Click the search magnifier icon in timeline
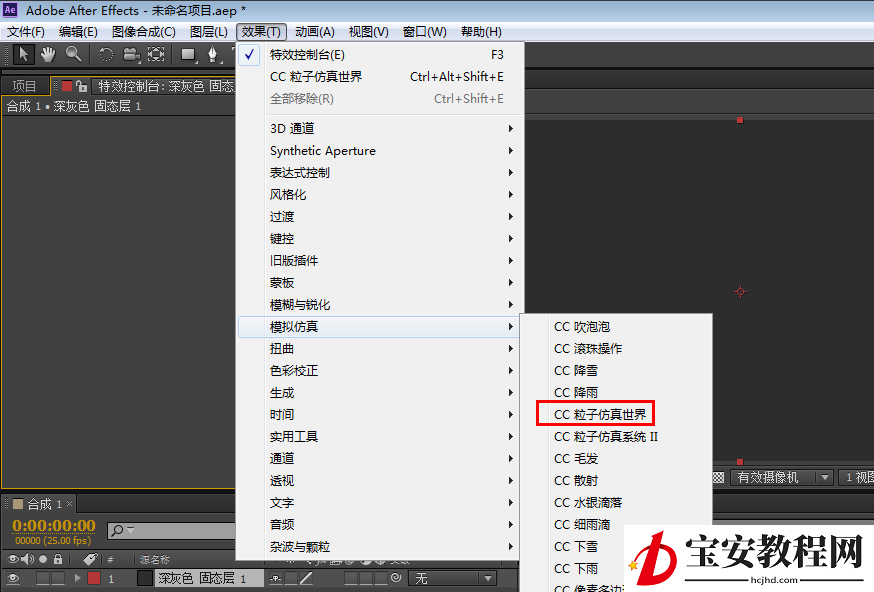 pos(117,530)
